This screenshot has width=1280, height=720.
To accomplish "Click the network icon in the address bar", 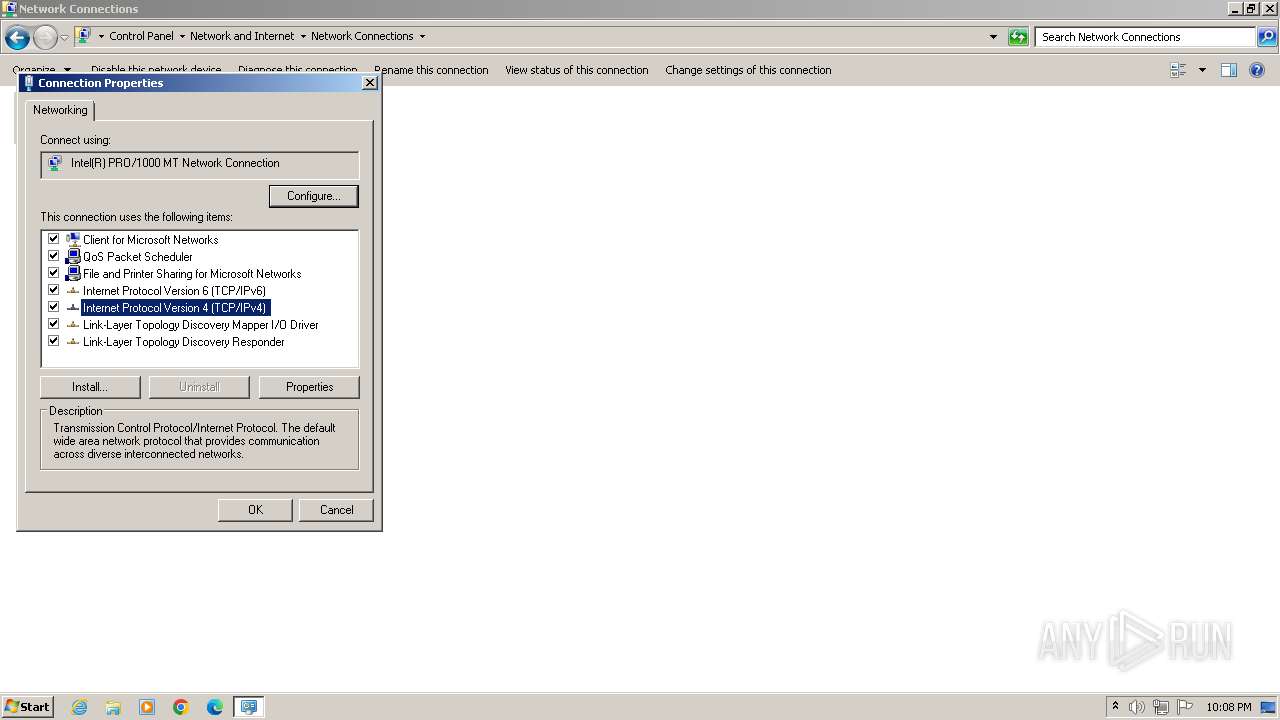I will point(84,36).
